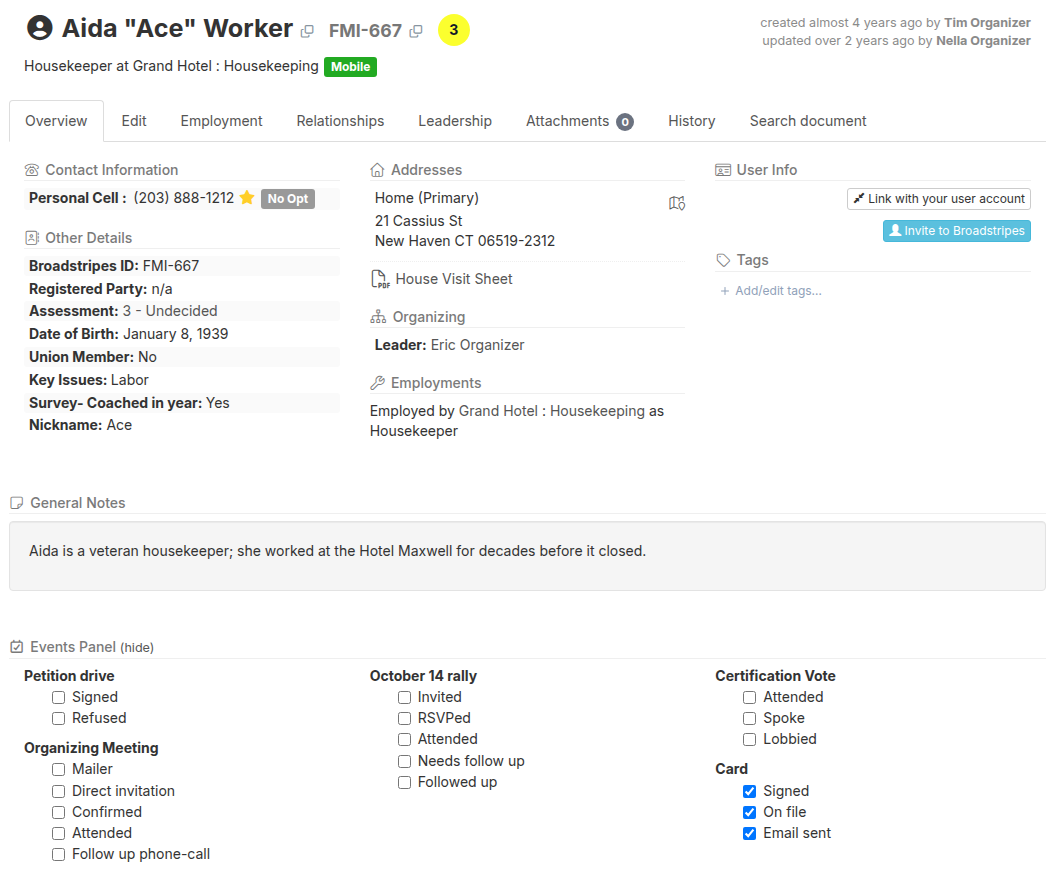Click the 21 Cassius St address
Viewport: 1054px width, 880px height.
coord(419,221)
